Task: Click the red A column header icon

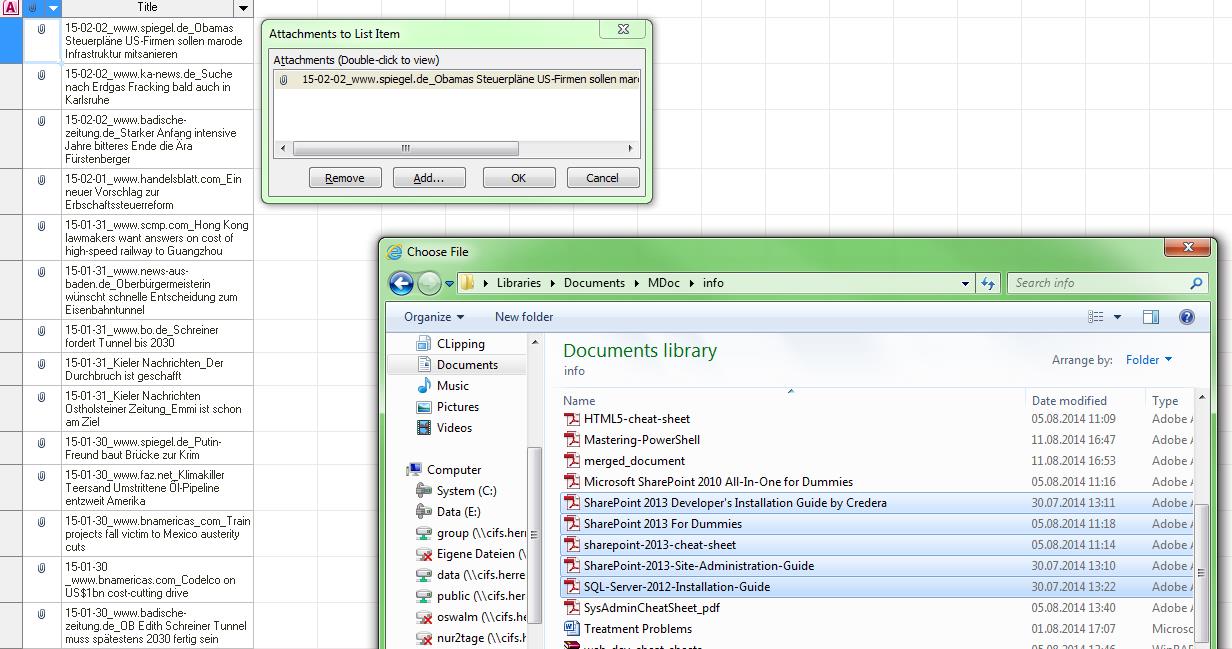Action: point(10,8)
